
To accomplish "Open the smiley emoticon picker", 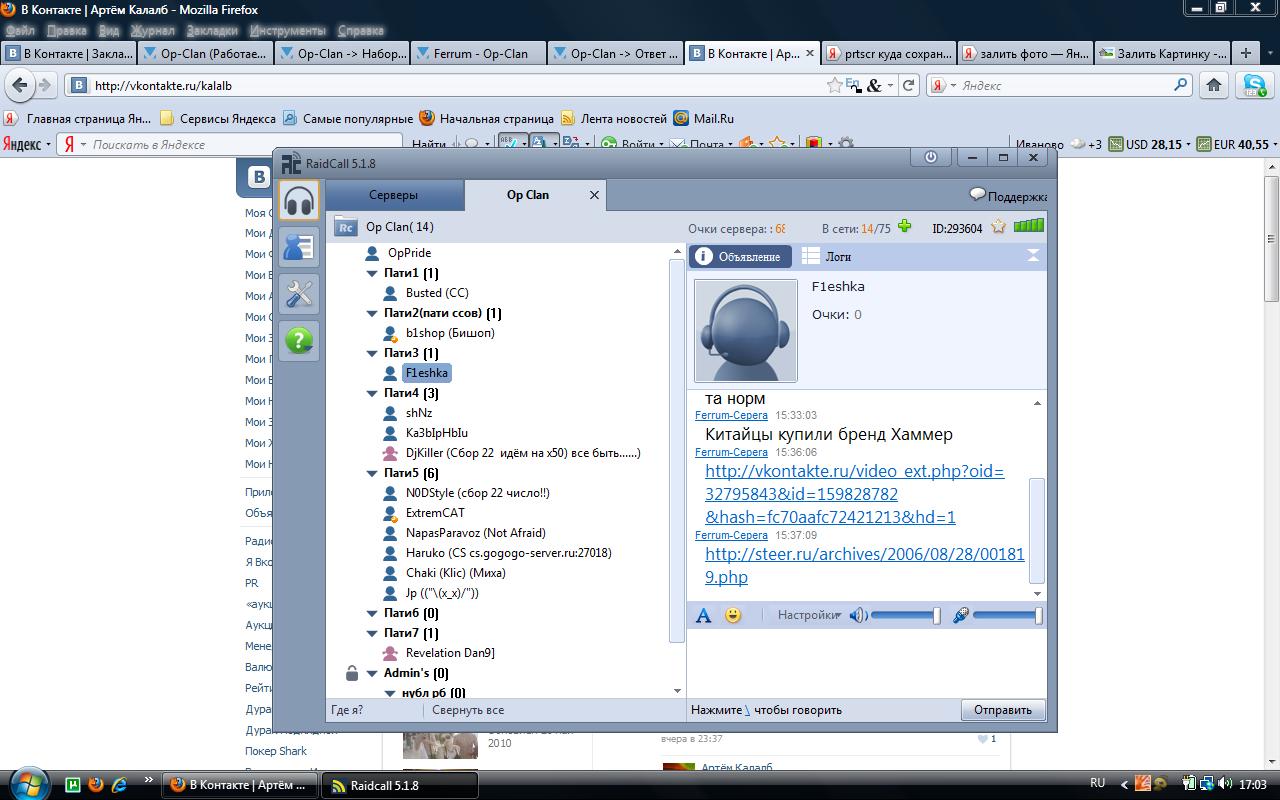I will pos(733,615).
